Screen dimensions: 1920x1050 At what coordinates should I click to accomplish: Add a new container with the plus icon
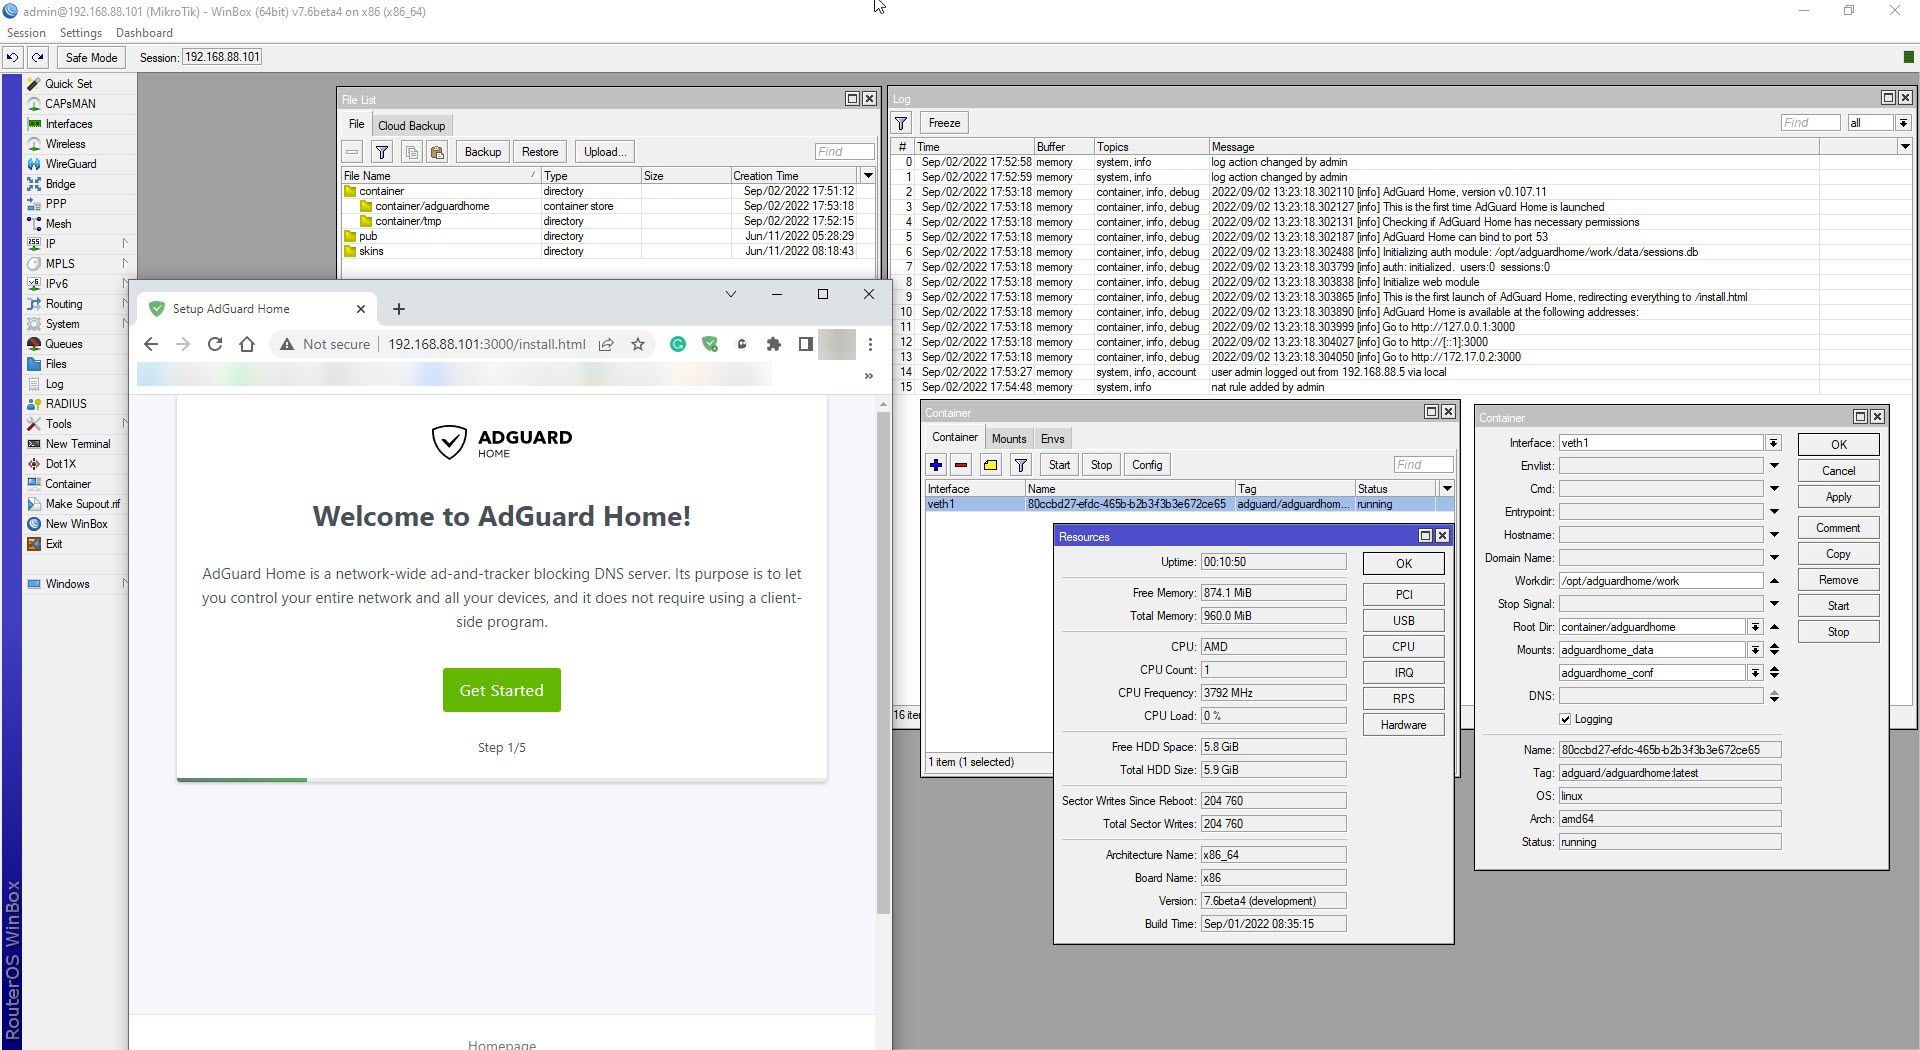[x=936, y=465]
